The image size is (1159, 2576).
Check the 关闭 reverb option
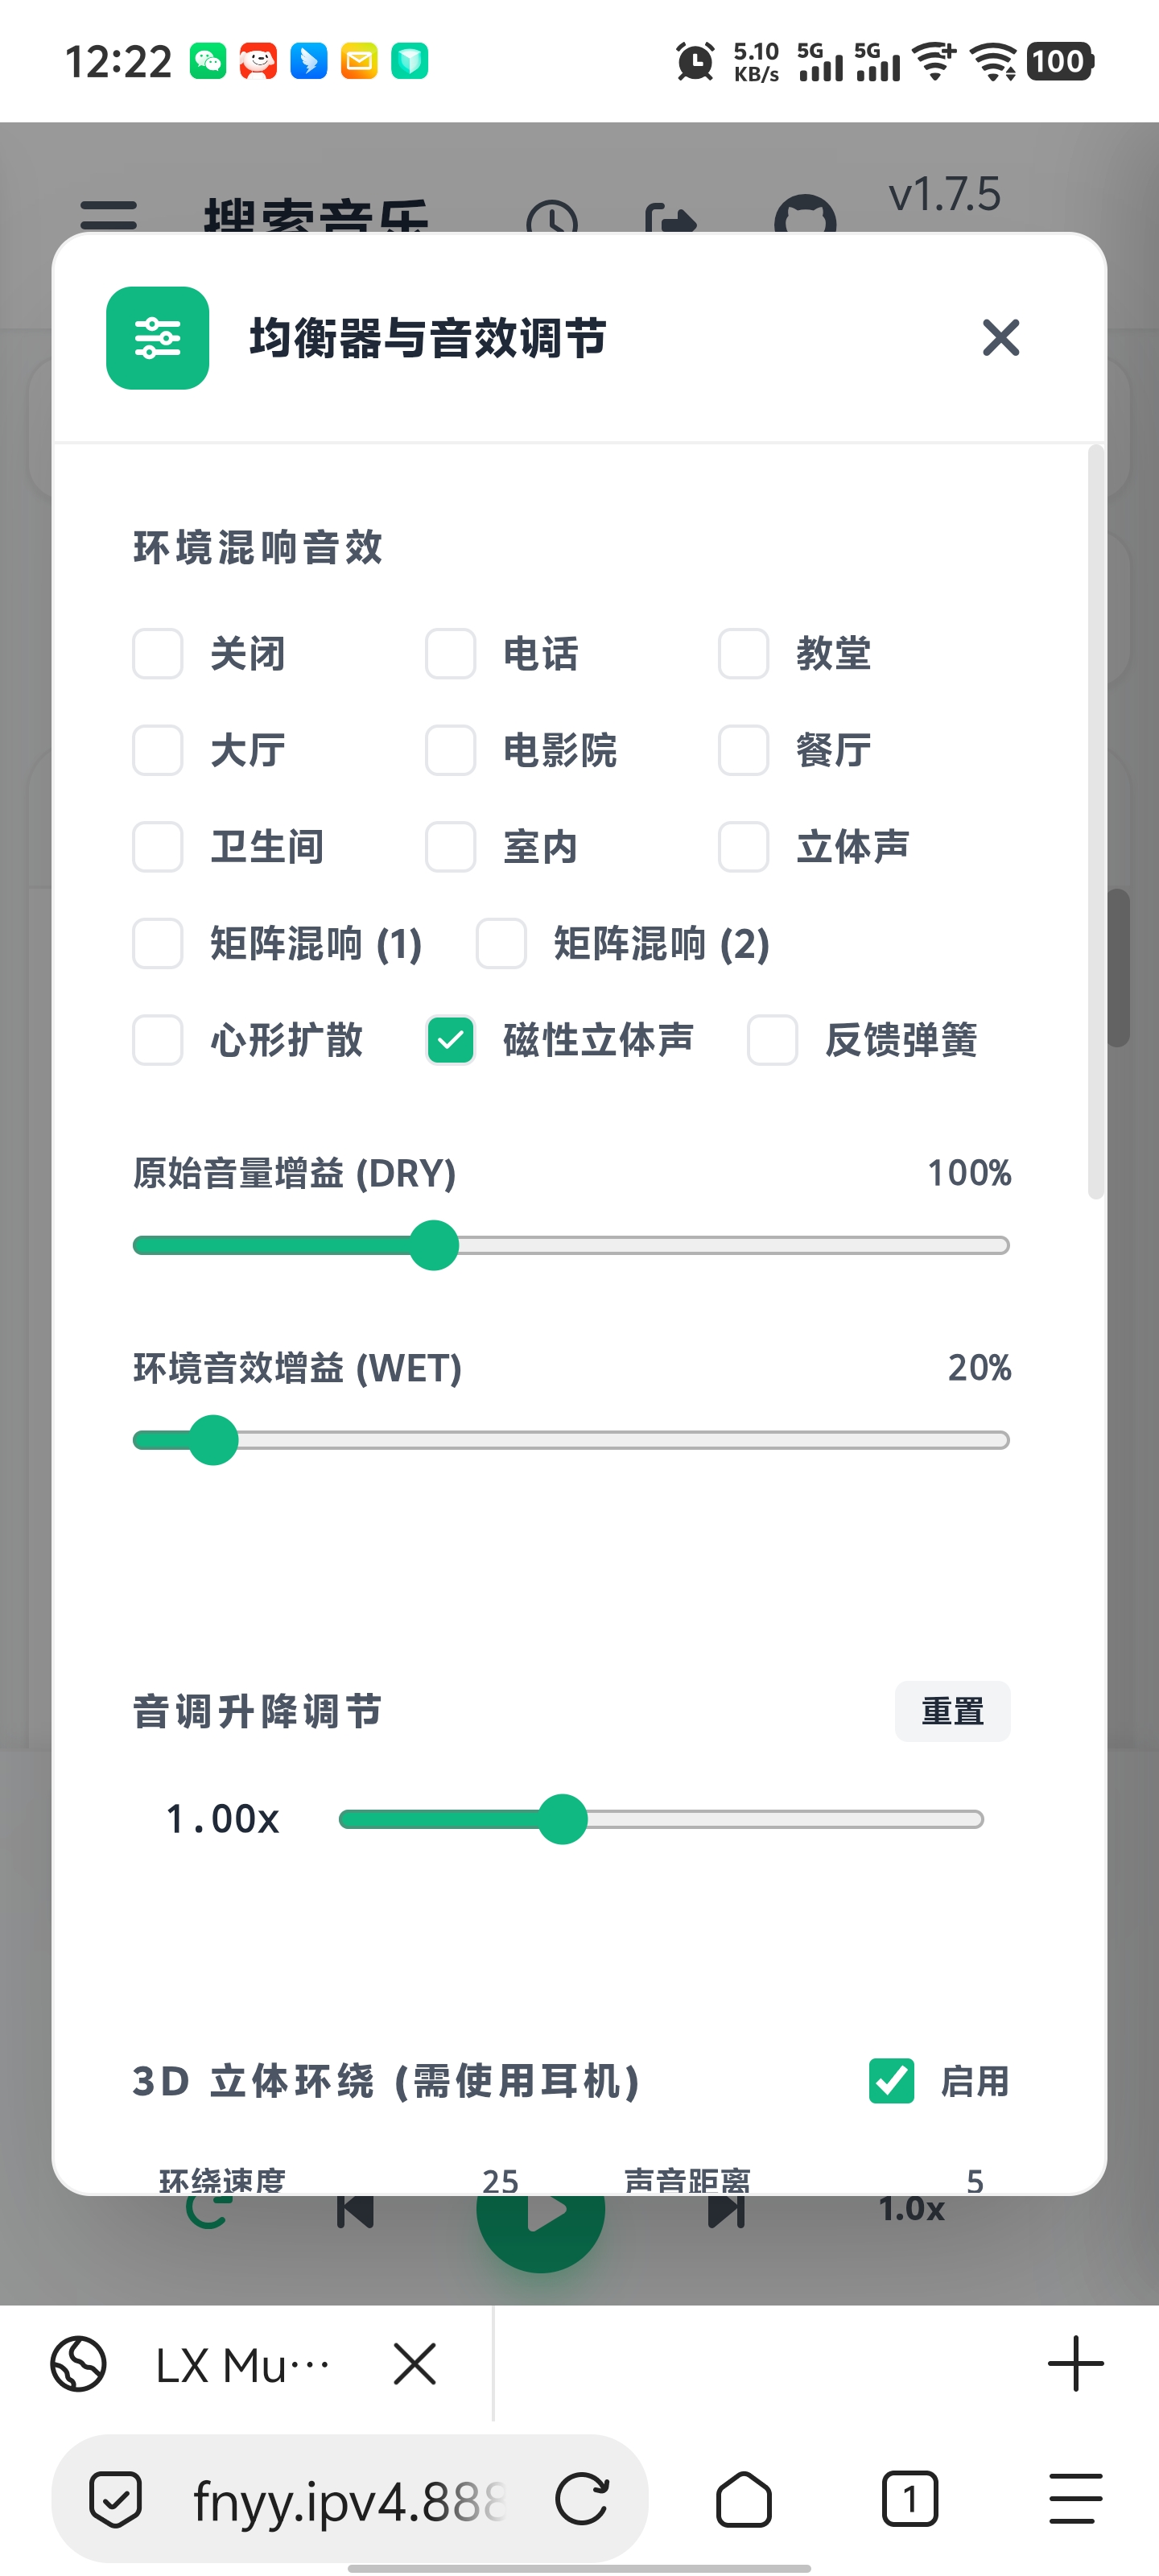click(x=158, y=654)
